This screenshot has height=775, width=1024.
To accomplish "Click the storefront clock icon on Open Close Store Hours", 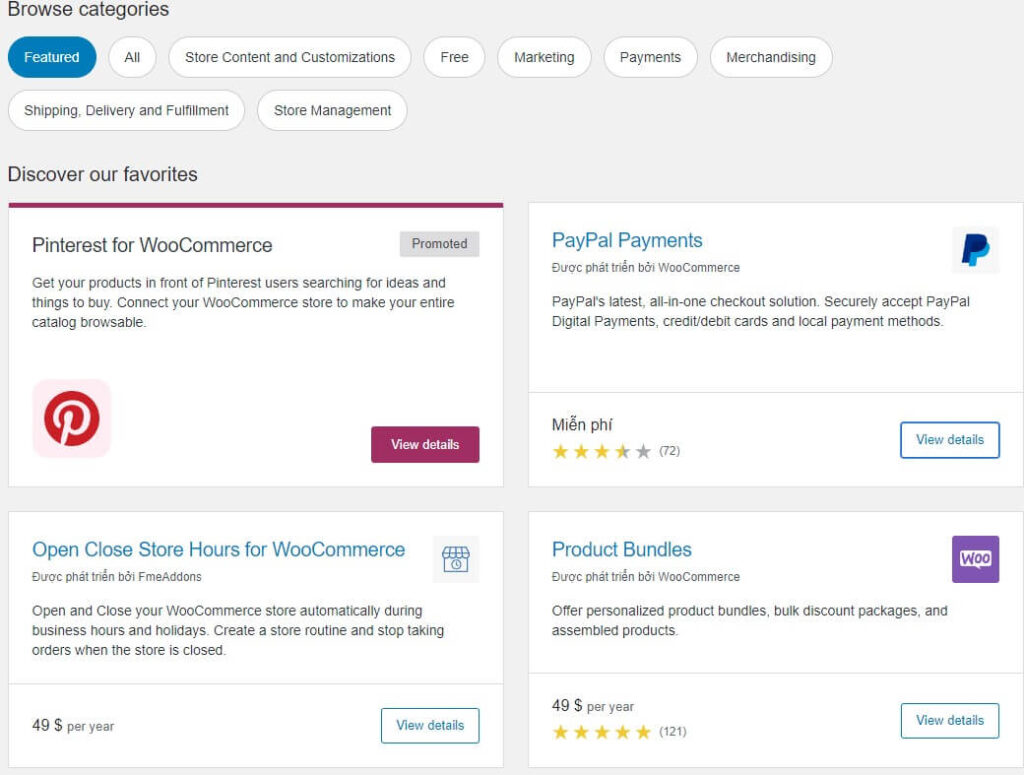I will [x=455, y=558].
